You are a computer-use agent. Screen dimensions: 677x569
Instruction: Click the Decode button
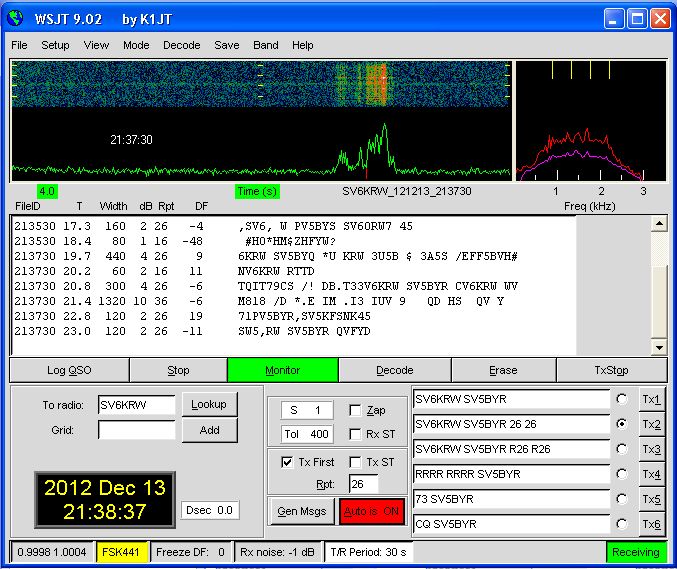click(x=395, y=370)
